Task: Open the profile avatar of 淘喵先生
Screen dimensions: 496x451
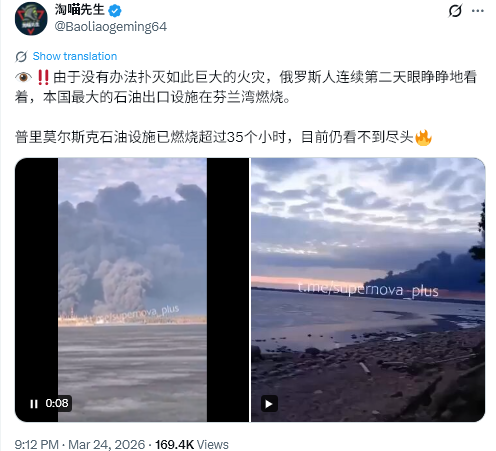Action: tap(31, 19)
